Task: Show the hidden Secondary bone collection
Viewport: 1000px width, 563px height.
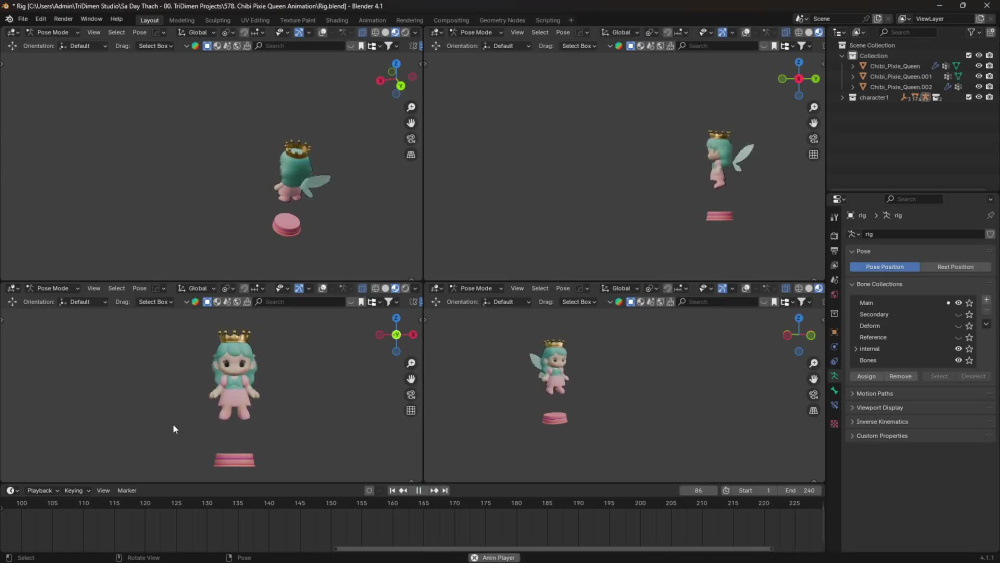Action: [958, 314]
